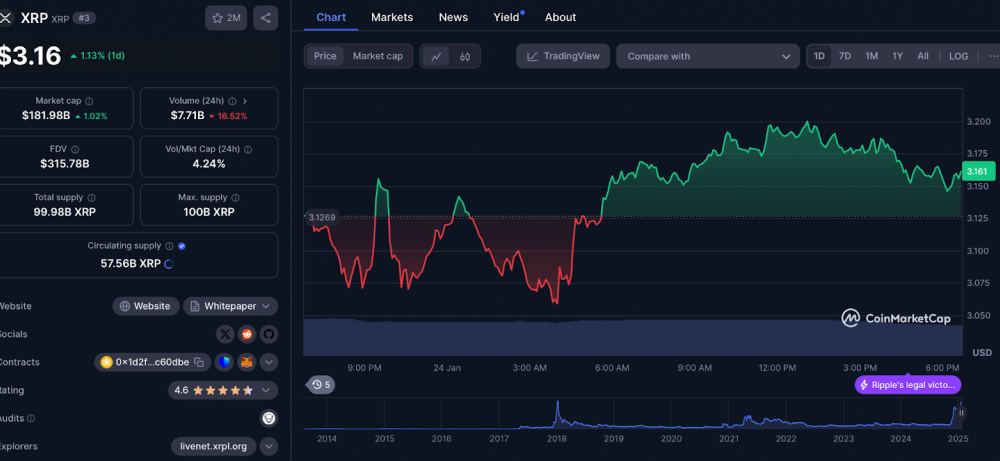Click Max. supply info icon
The height and width of the screenshot is (461, 1000).
click(x=235, y=198)
